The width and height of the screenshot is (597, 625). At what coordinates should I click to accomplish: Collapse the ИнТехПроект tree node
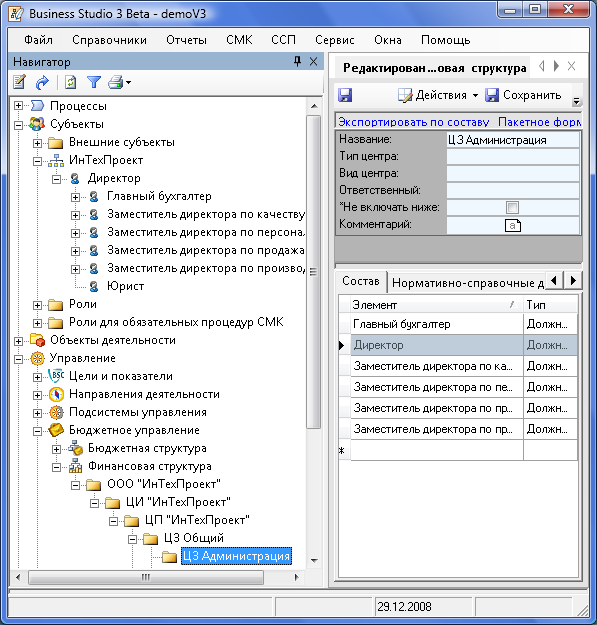[x=37, y=161]
